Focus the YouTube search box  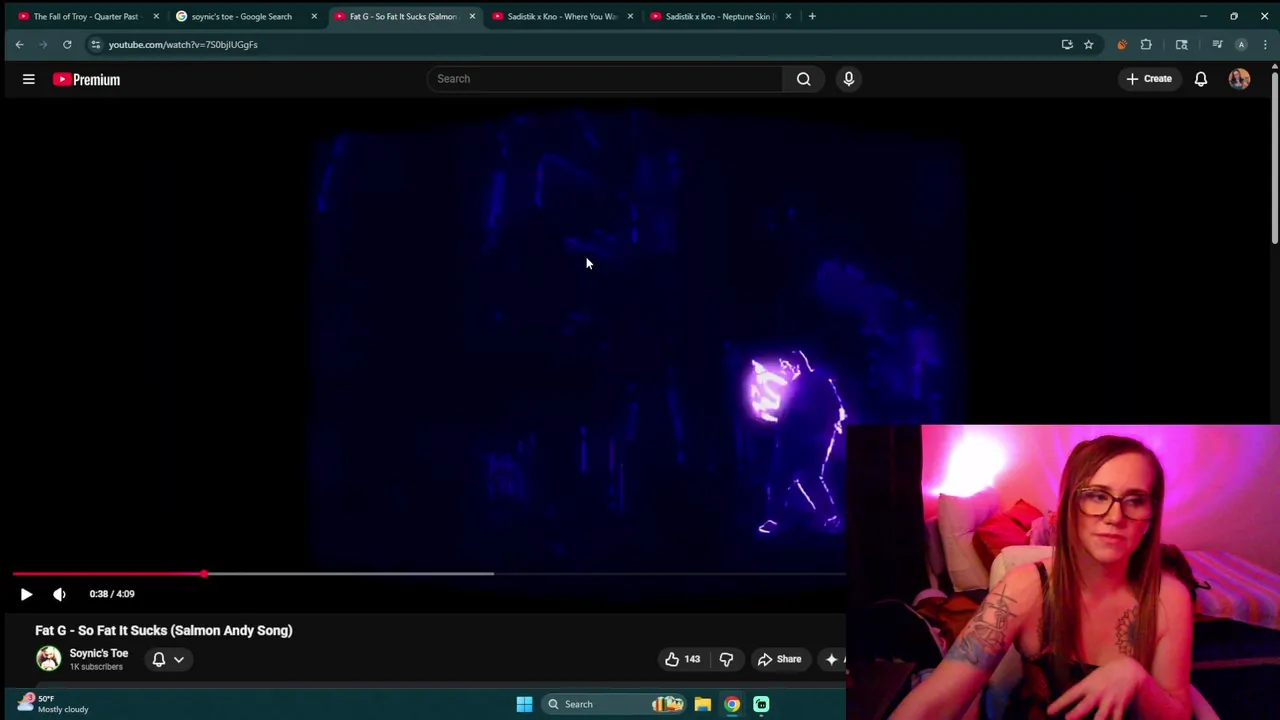pyautogui.click(x=605, y=79)
